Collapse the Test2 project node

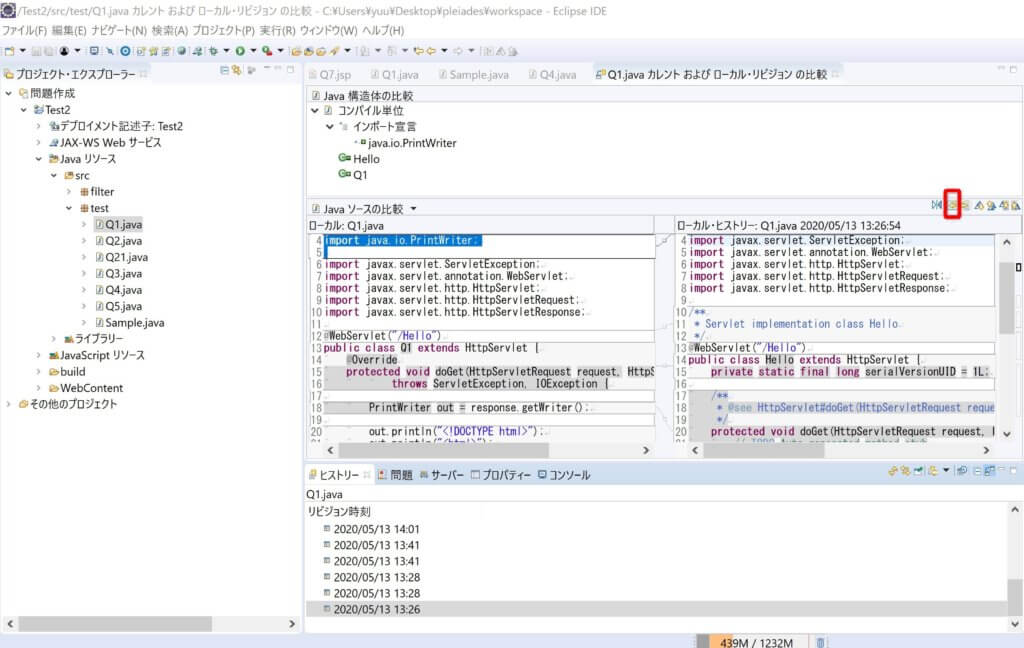tap(24, 110)
